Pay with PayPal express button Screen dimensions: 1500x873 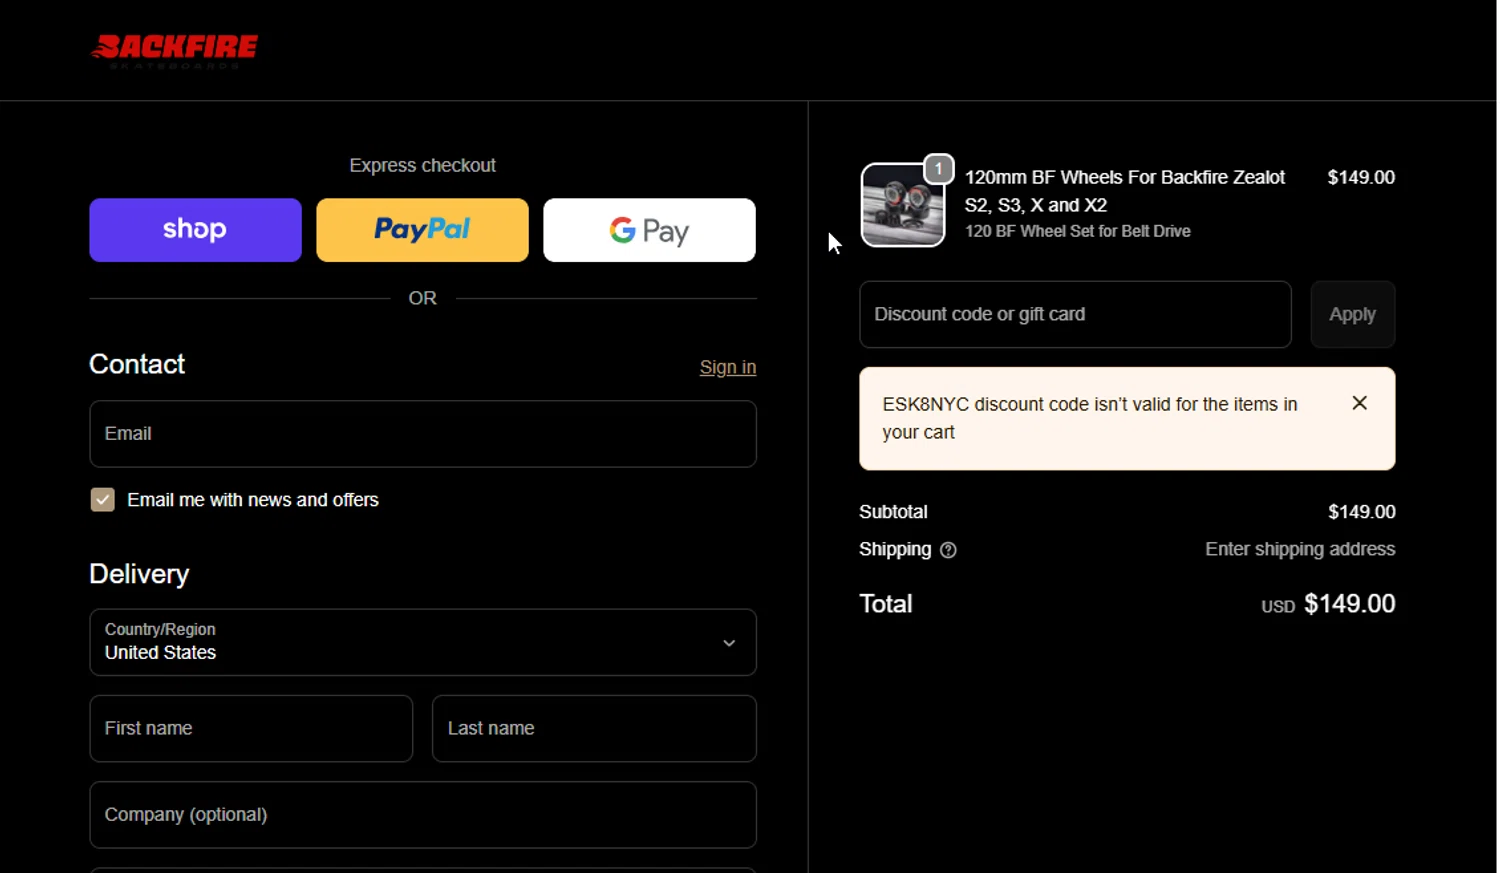coord(422,230)
